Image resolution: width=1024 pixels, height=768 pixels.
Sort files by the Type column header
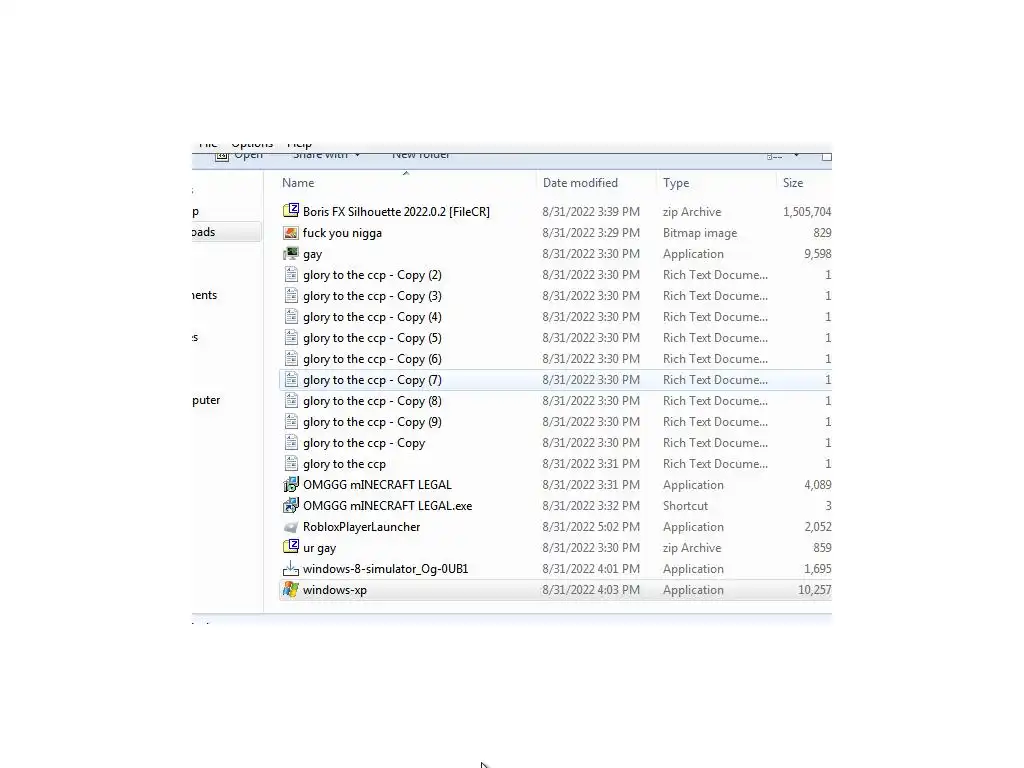pos(676,183)
